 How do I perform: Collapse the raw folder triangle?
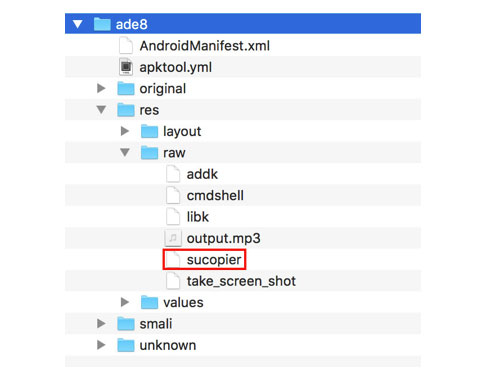tap(125, 152)
